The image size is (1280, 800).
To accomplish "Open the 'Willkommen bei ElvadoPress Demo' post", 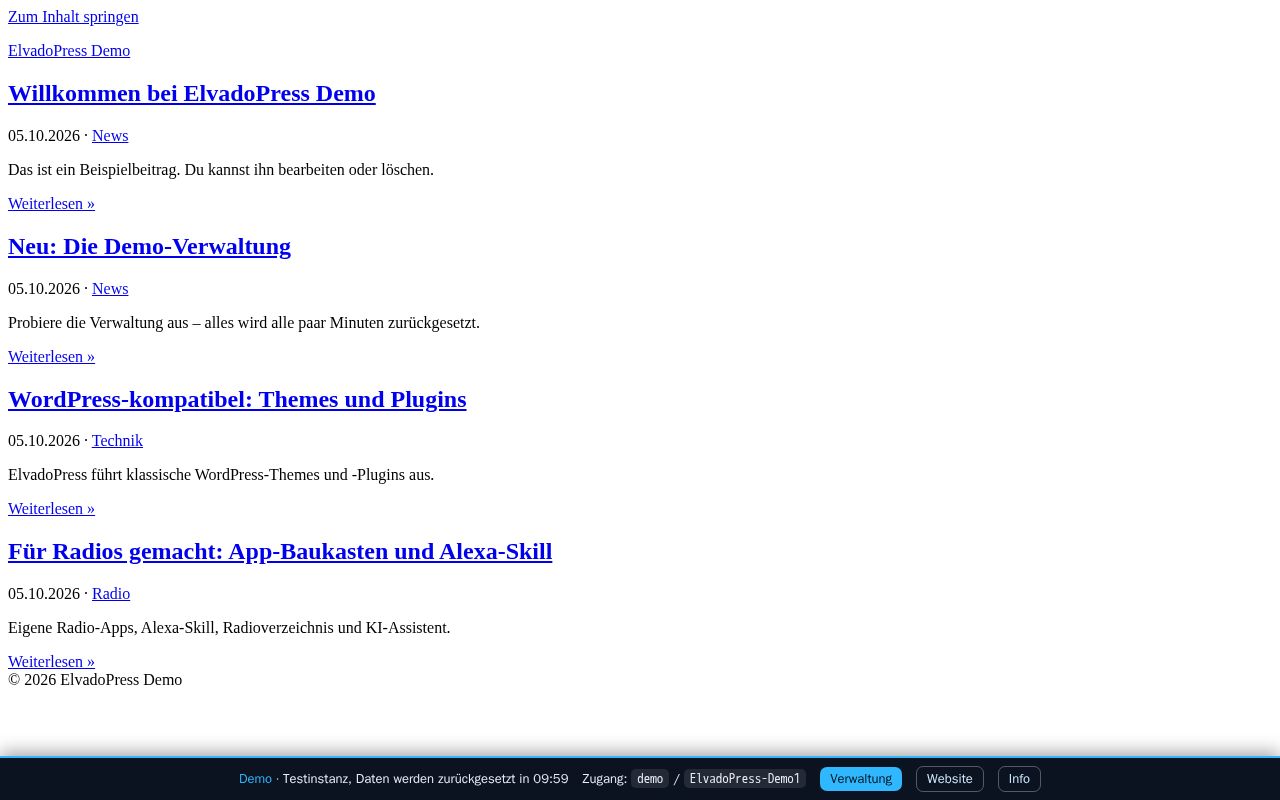I will coord(192,93).
